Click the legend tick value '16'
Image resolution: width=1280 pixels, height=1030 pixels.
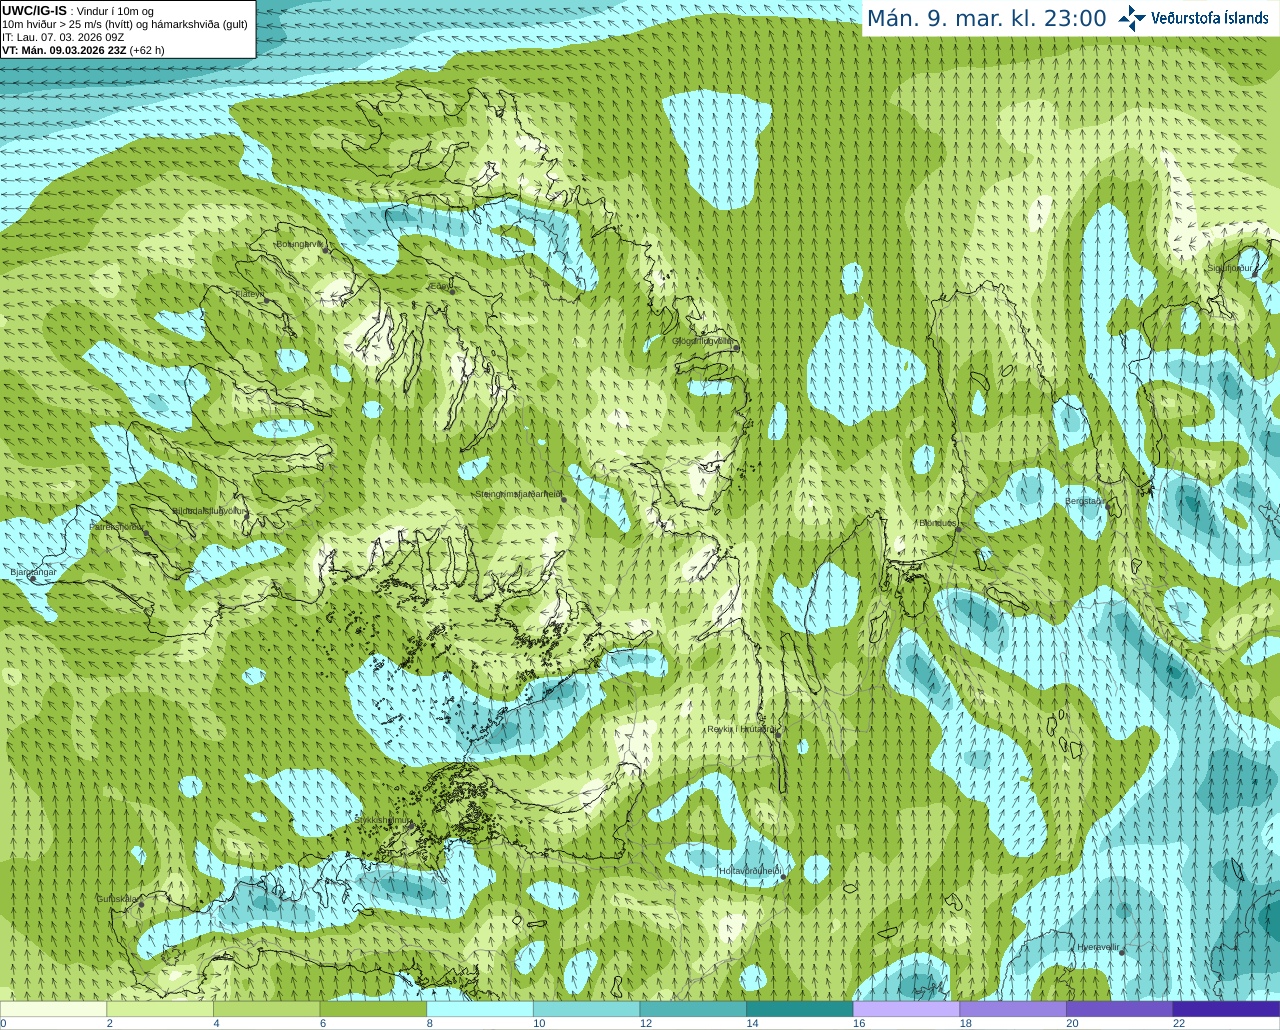(x=859, y=1023)
